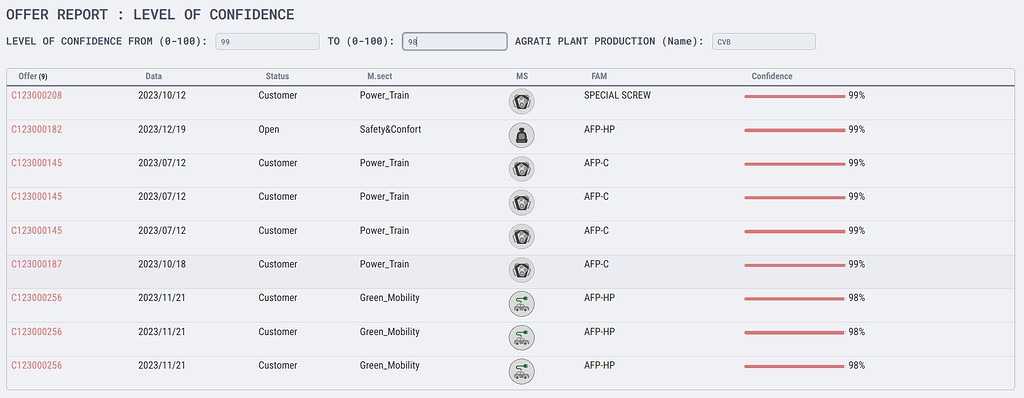
Task: Click the Safety&Confort seat icon
Action: coord(522,135)
